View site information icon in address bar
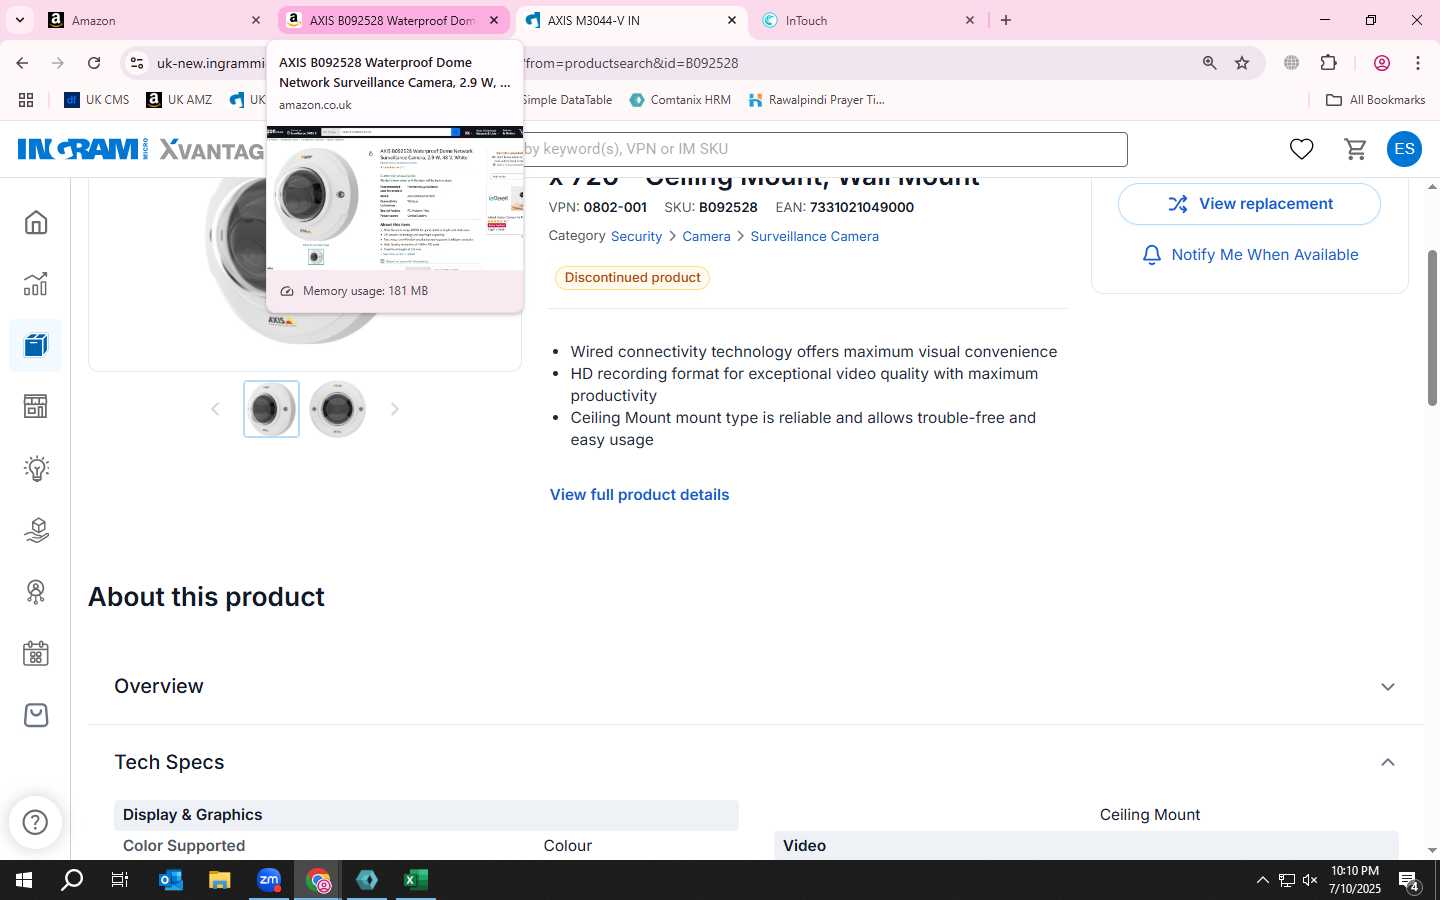This screenshot has height=900, width=1440. point(137,63)
